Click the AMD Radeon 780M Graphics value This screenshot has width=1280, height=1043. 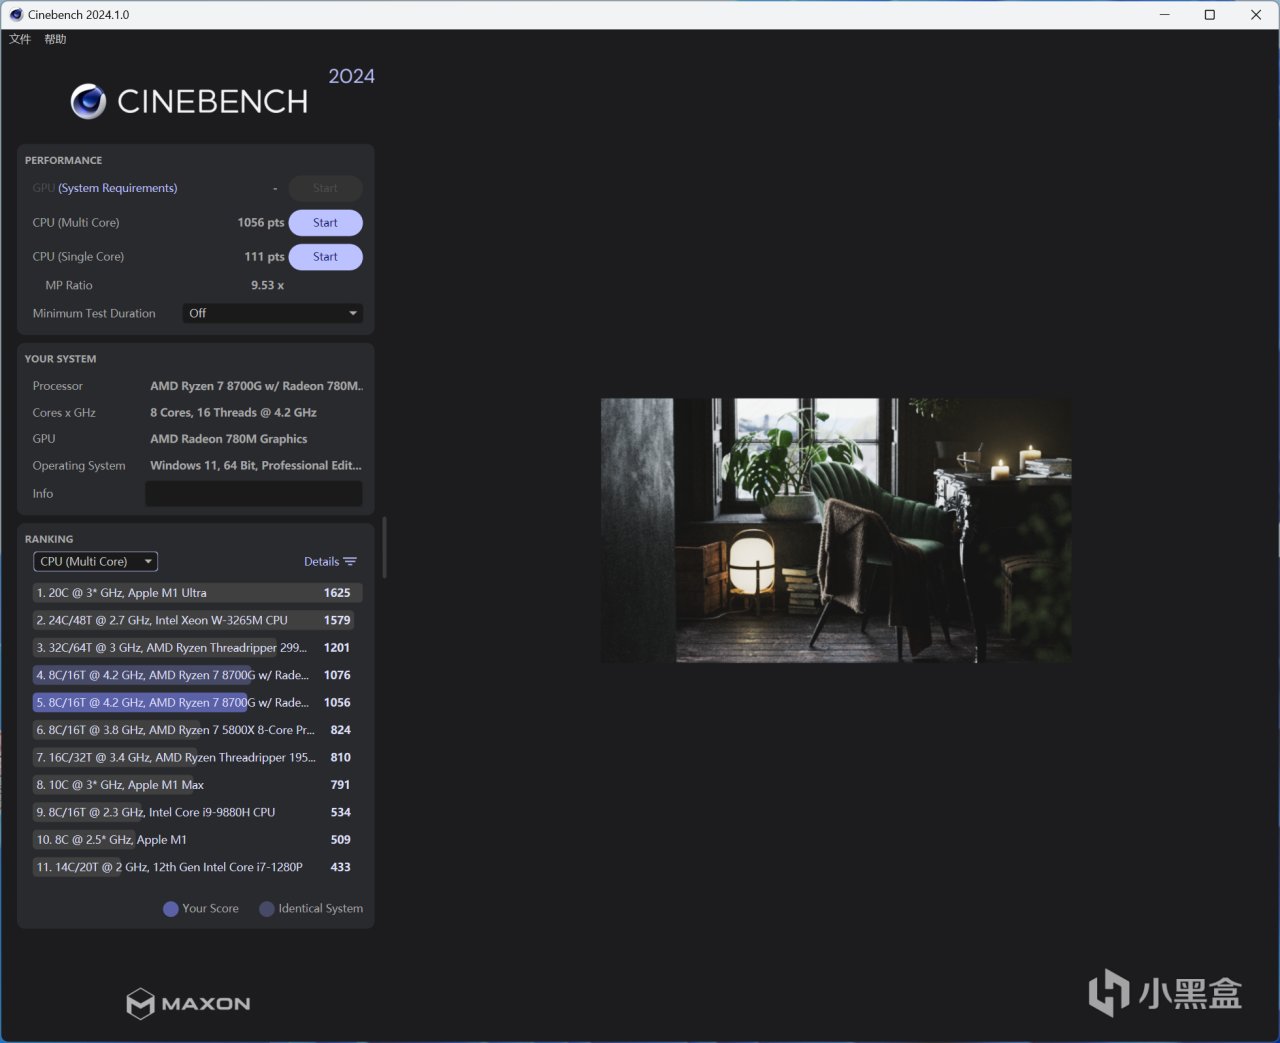click(x=229, y=439)
